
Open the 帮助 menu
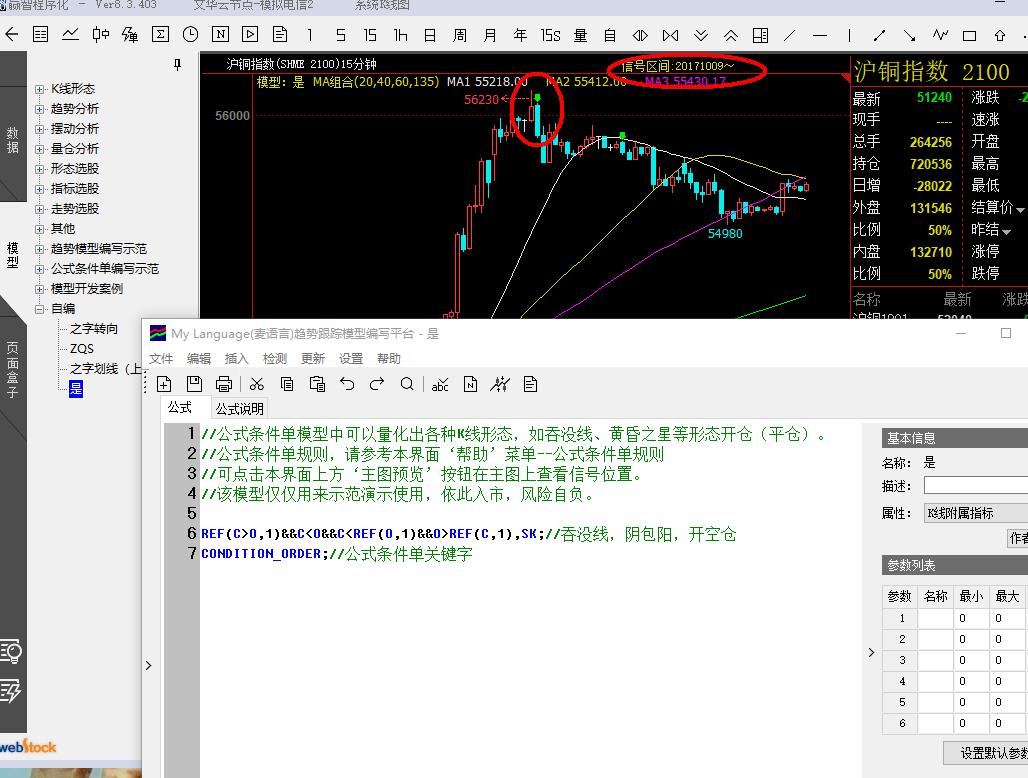(x=389, y=359)
